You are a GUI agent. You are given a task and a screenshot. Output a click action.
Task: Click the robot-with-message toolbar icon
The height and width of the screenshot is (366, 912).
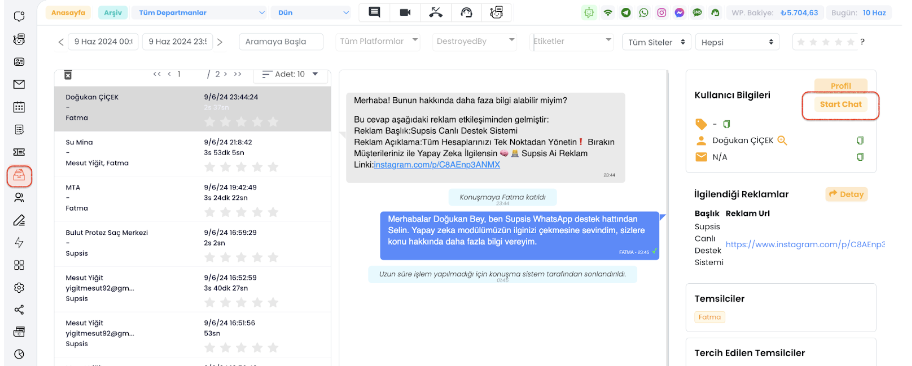tap(496, 12)
